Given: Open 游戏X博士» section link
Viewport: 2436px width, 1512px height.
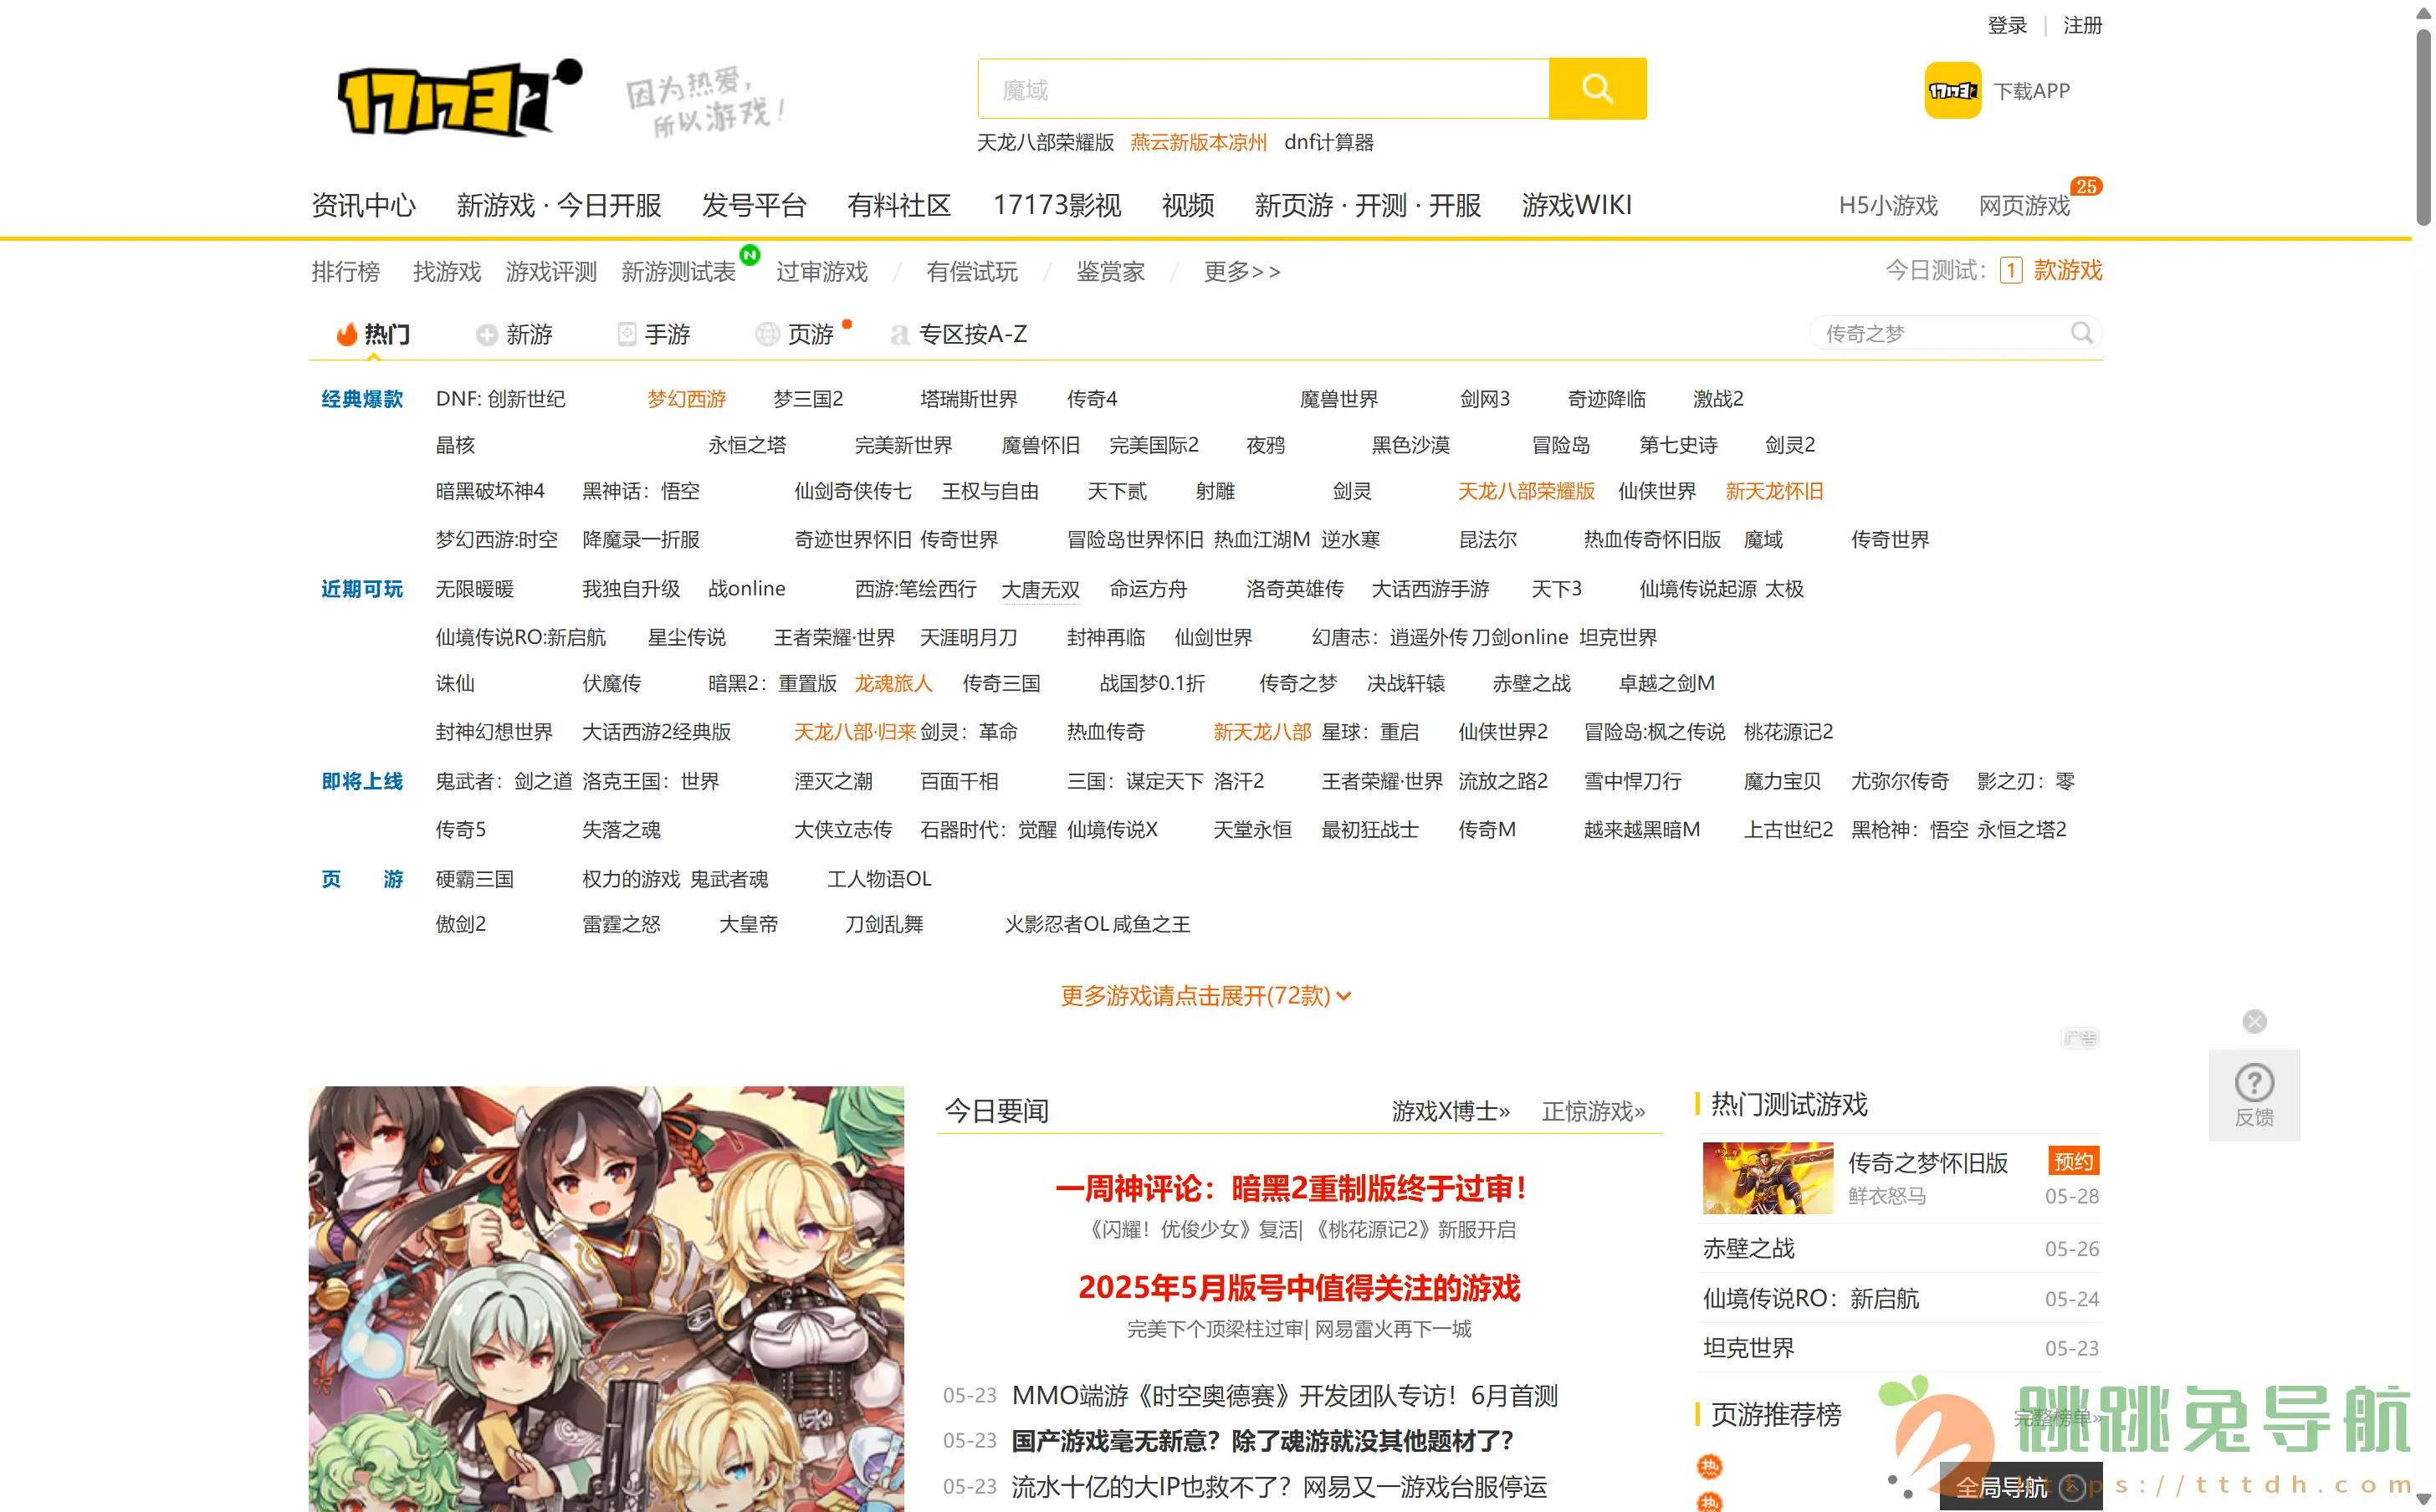Looking at the screenshot, I should (x=1450, y=1111).
